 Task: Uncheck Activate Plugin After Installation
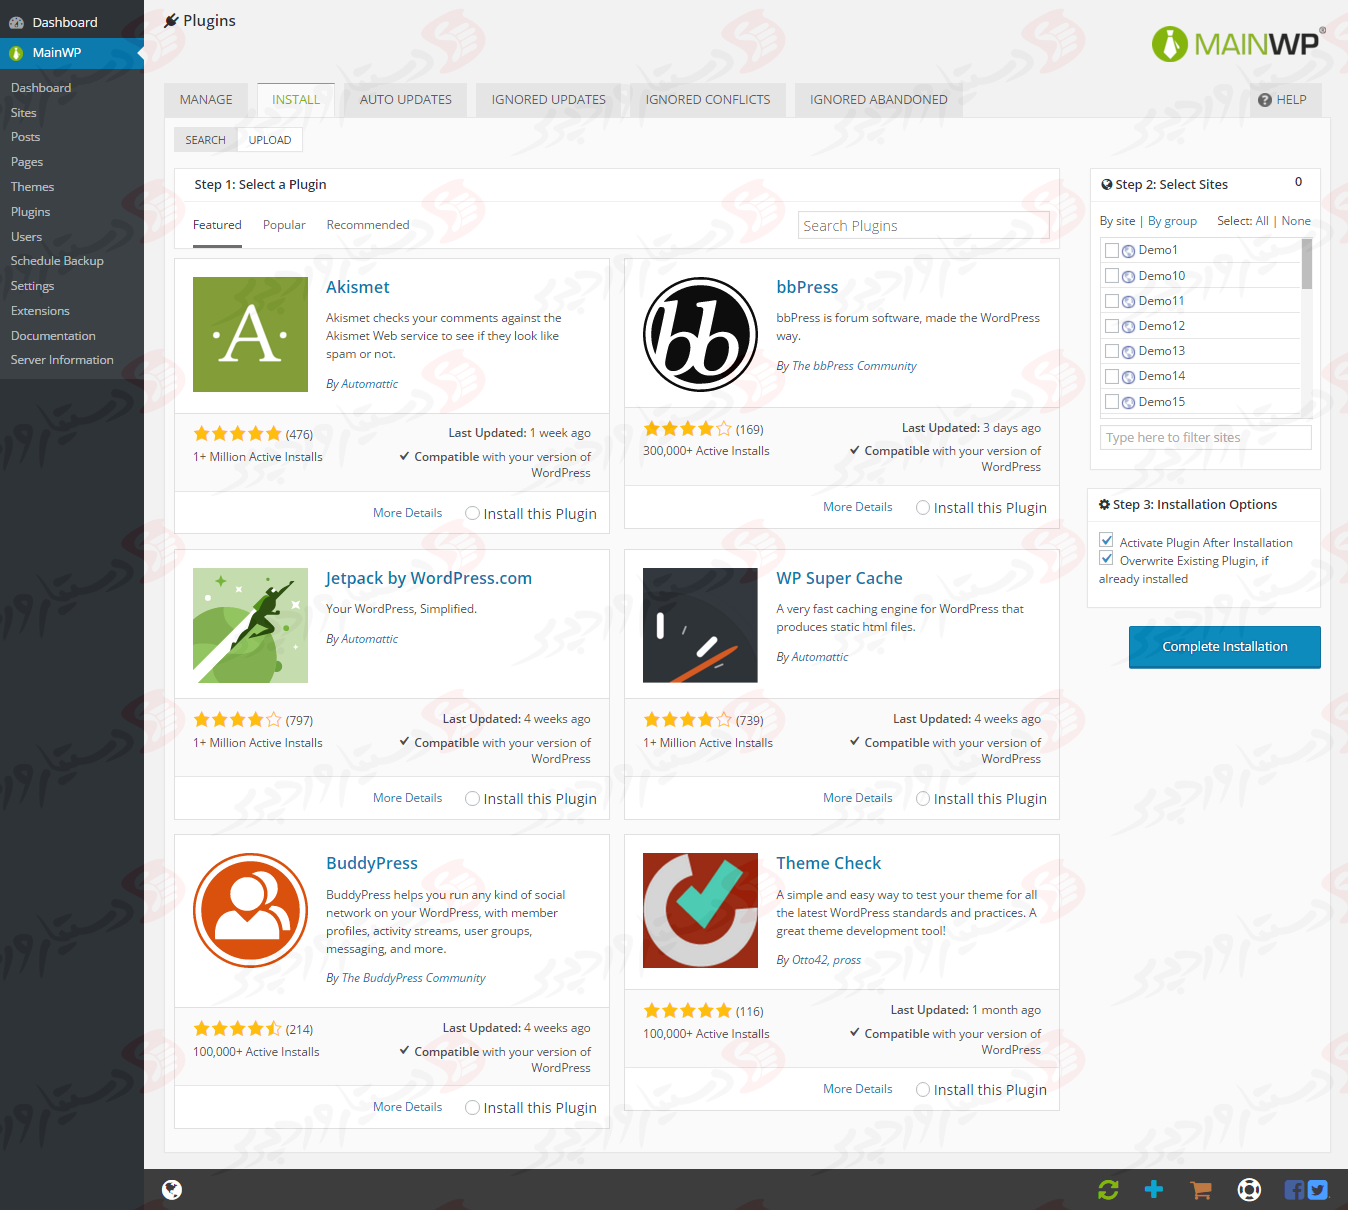click(1106, 541)
